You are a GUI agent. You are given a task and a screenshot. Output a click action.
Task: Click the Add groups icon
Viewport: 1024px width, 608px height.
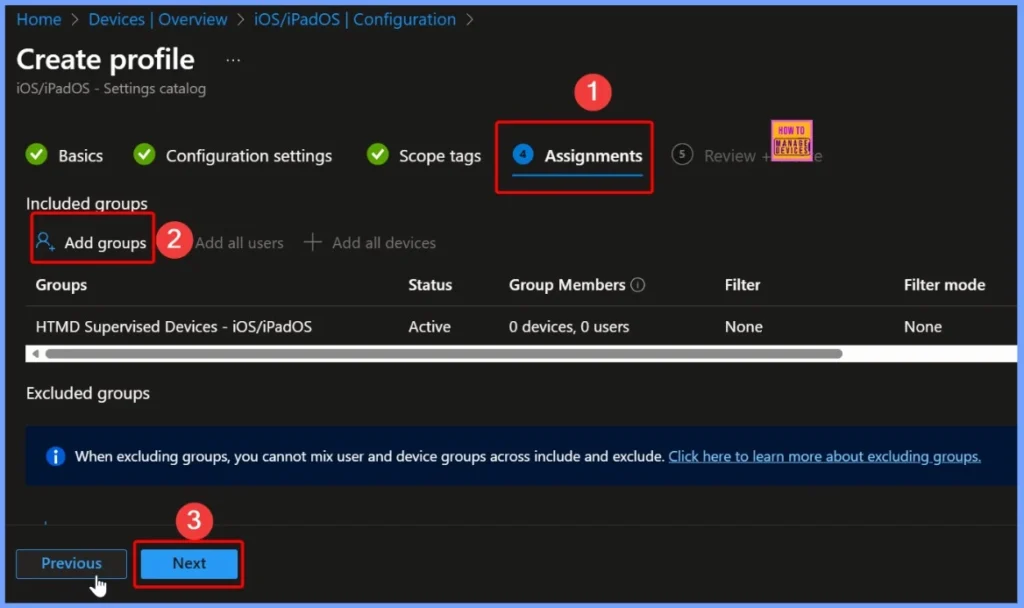point(43,241)
